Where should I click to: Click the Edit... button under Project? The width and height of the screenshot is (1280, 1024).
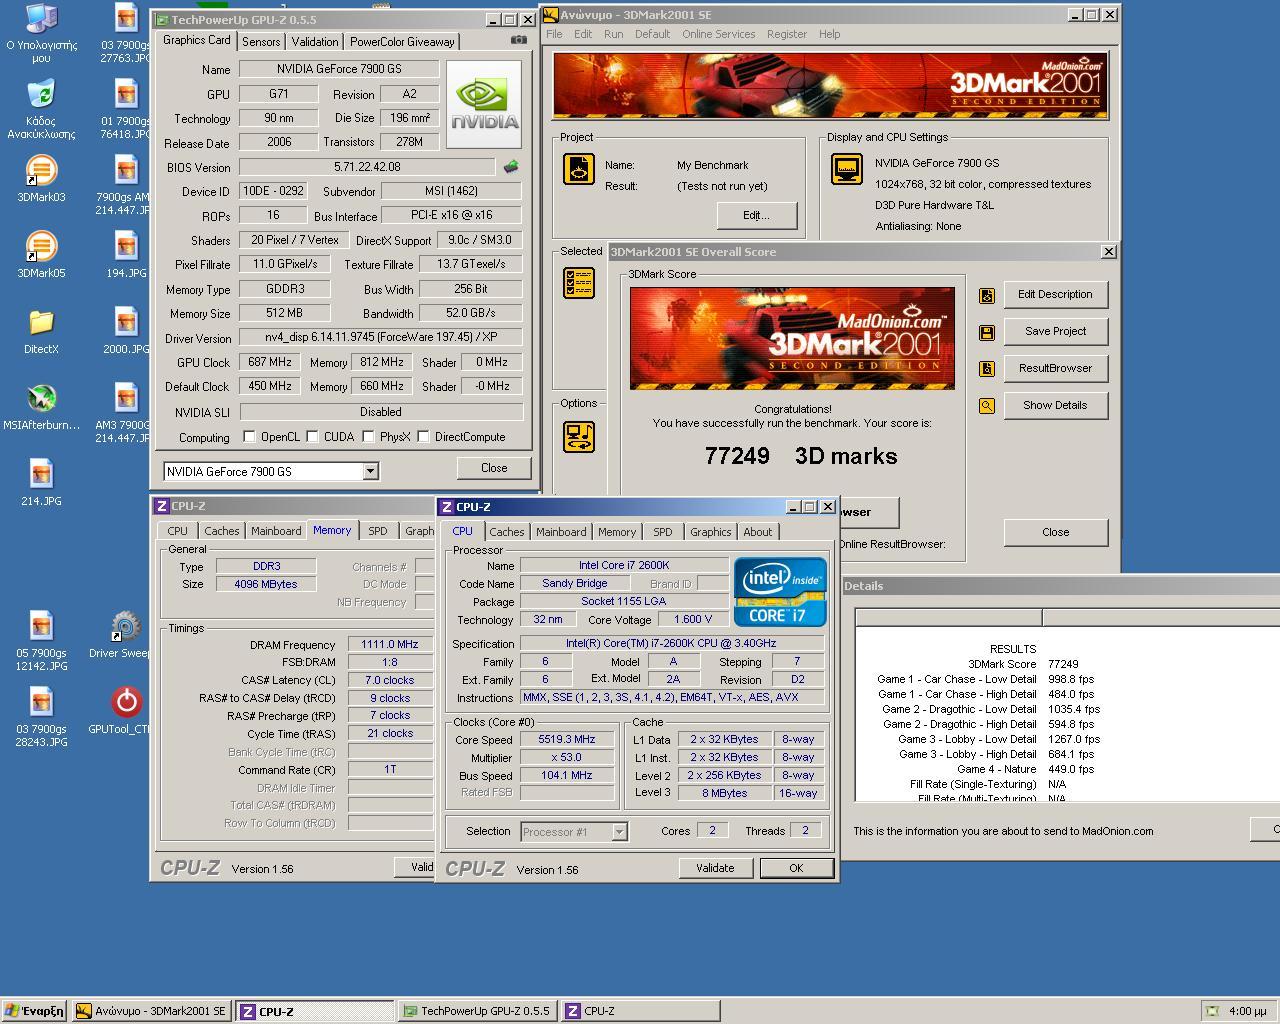tap(756, 215)
